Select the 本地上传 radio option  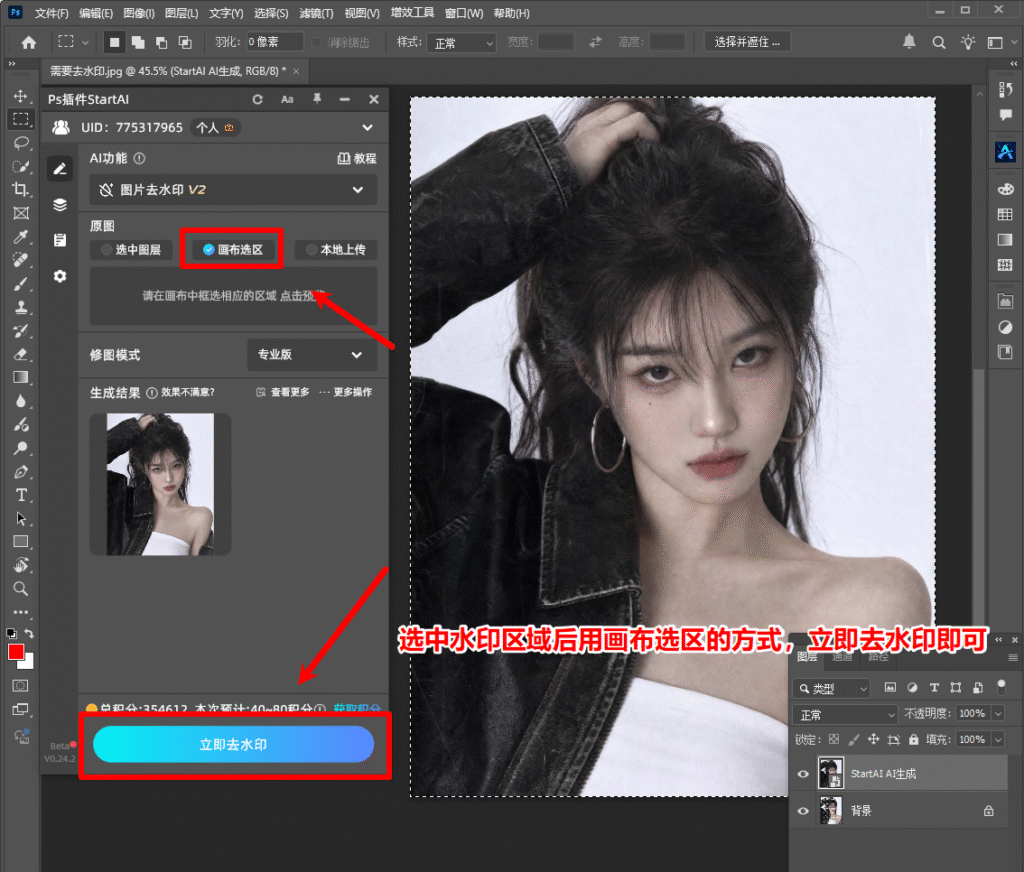click(336, 250)
